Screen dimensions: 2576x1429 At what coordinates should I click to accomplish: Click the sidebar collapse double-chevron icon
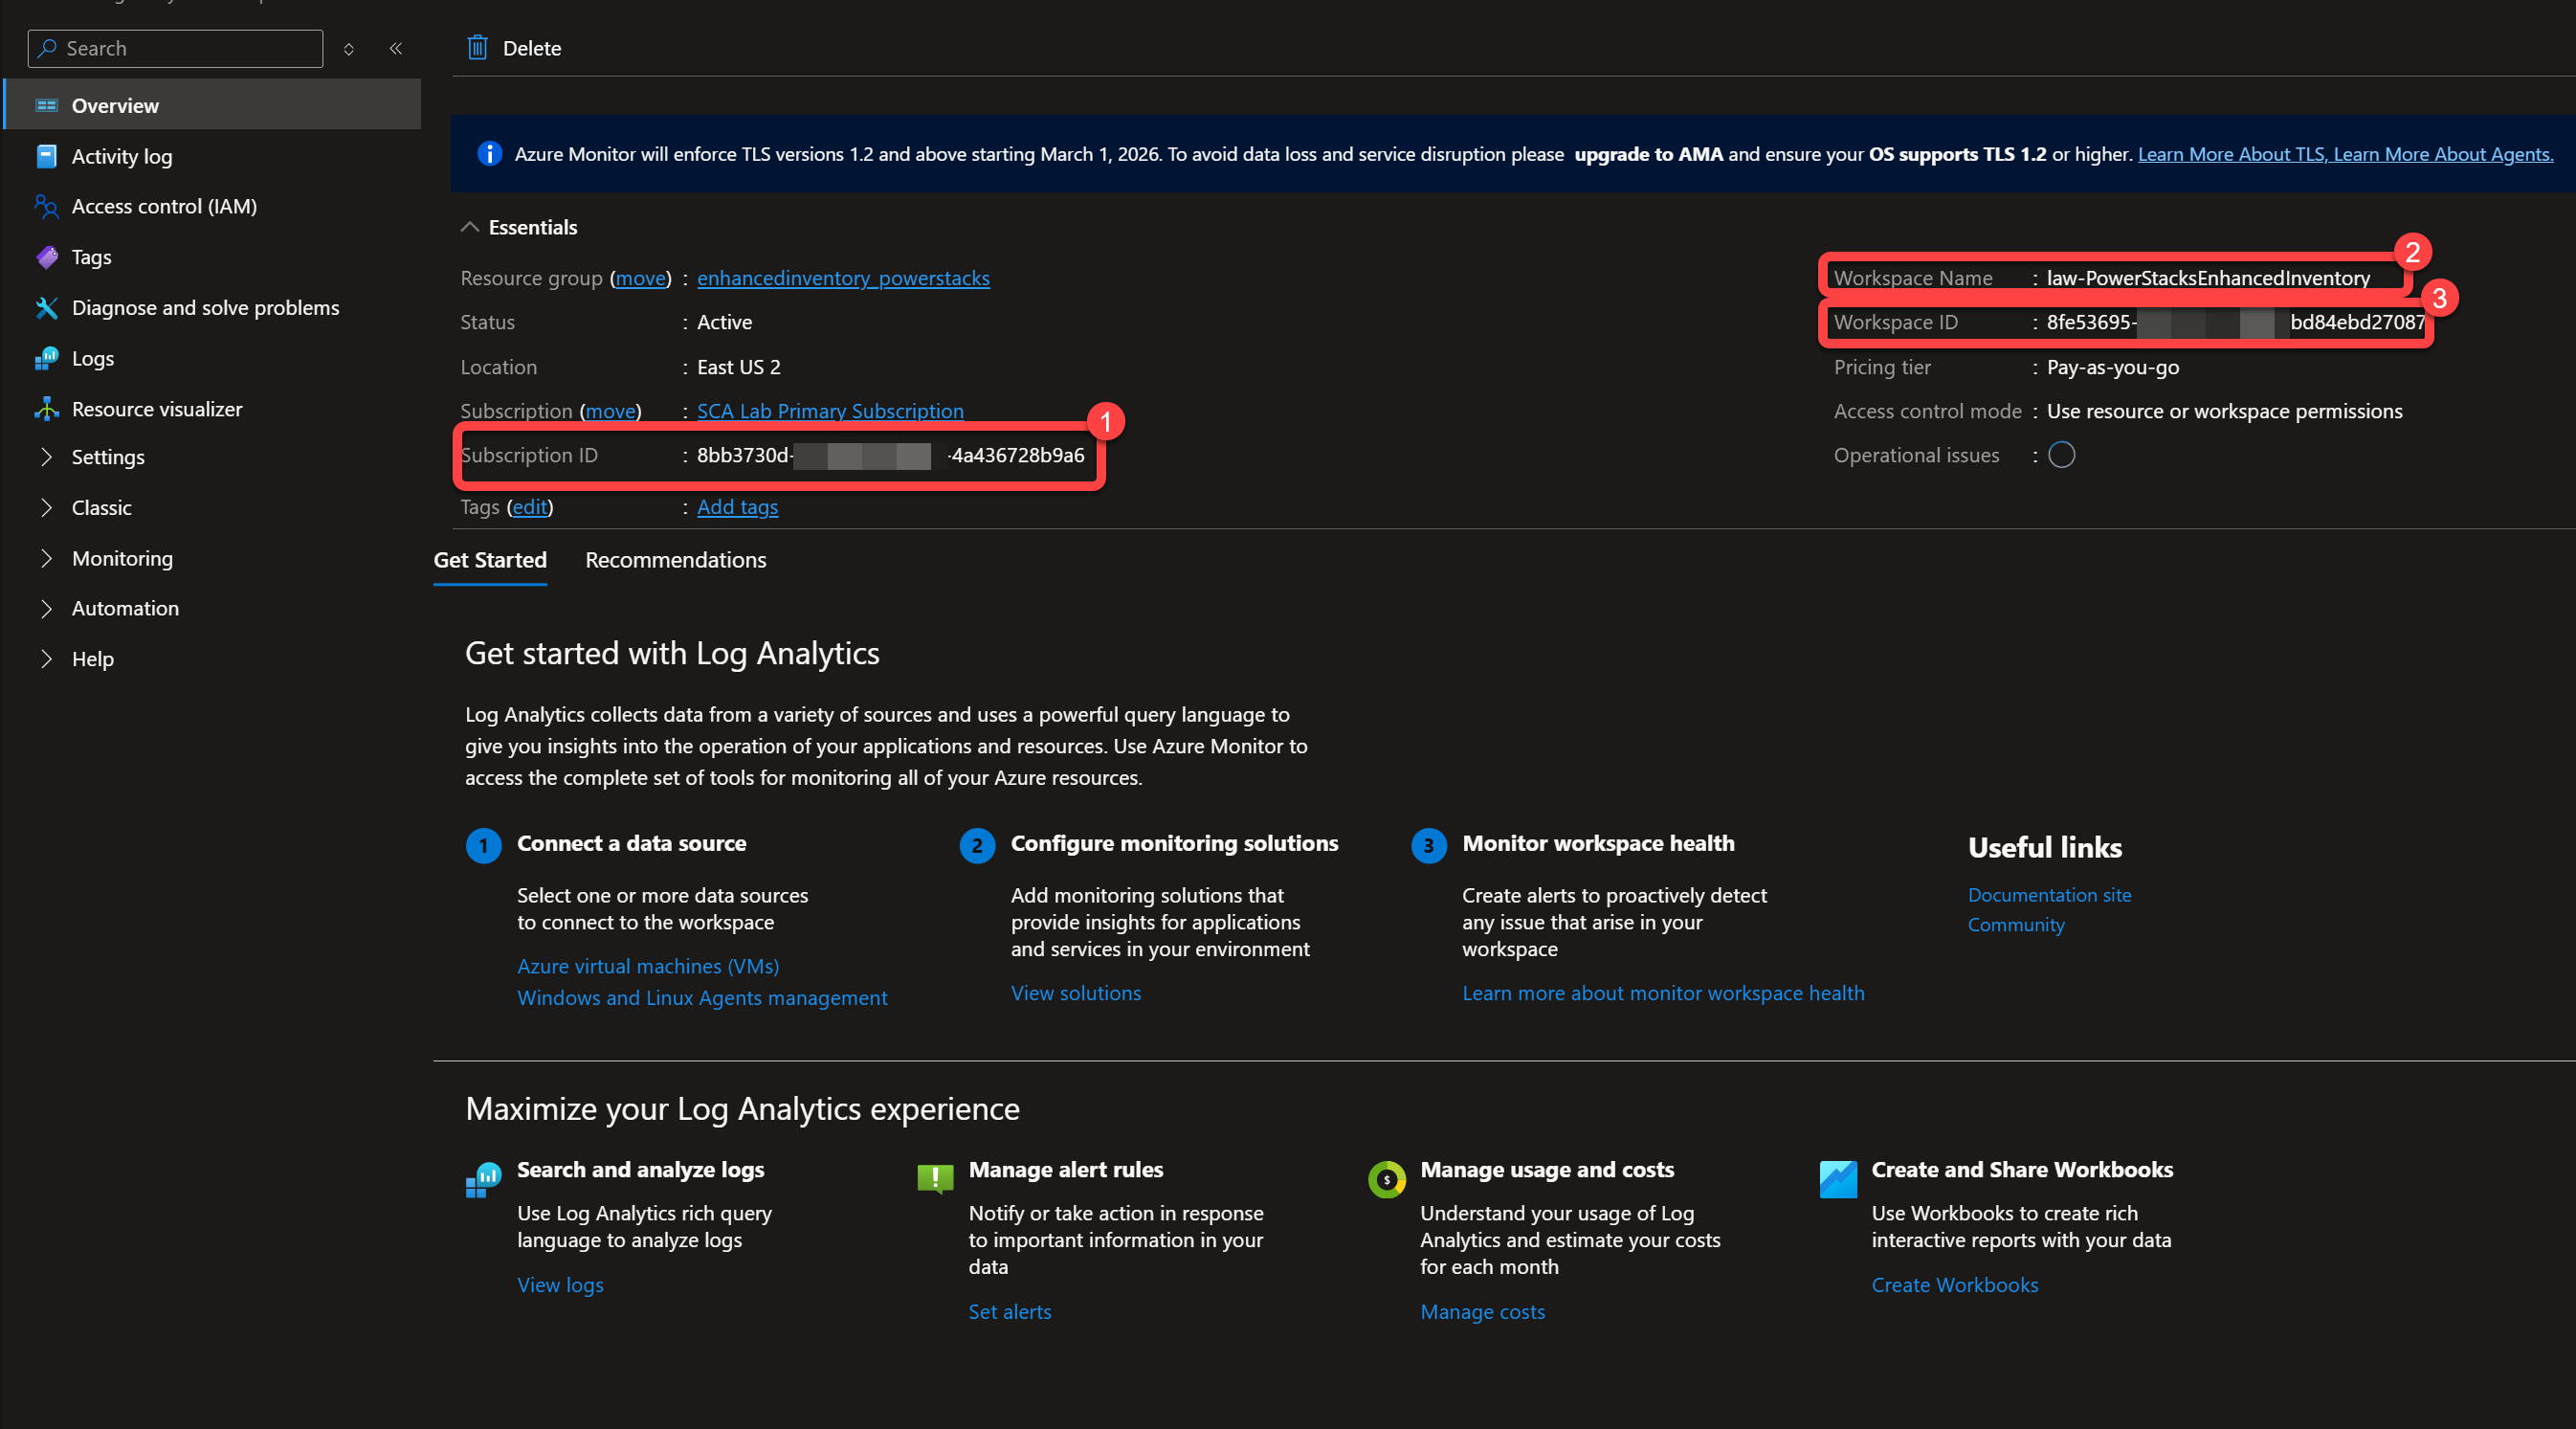click(x=396, y=48)
